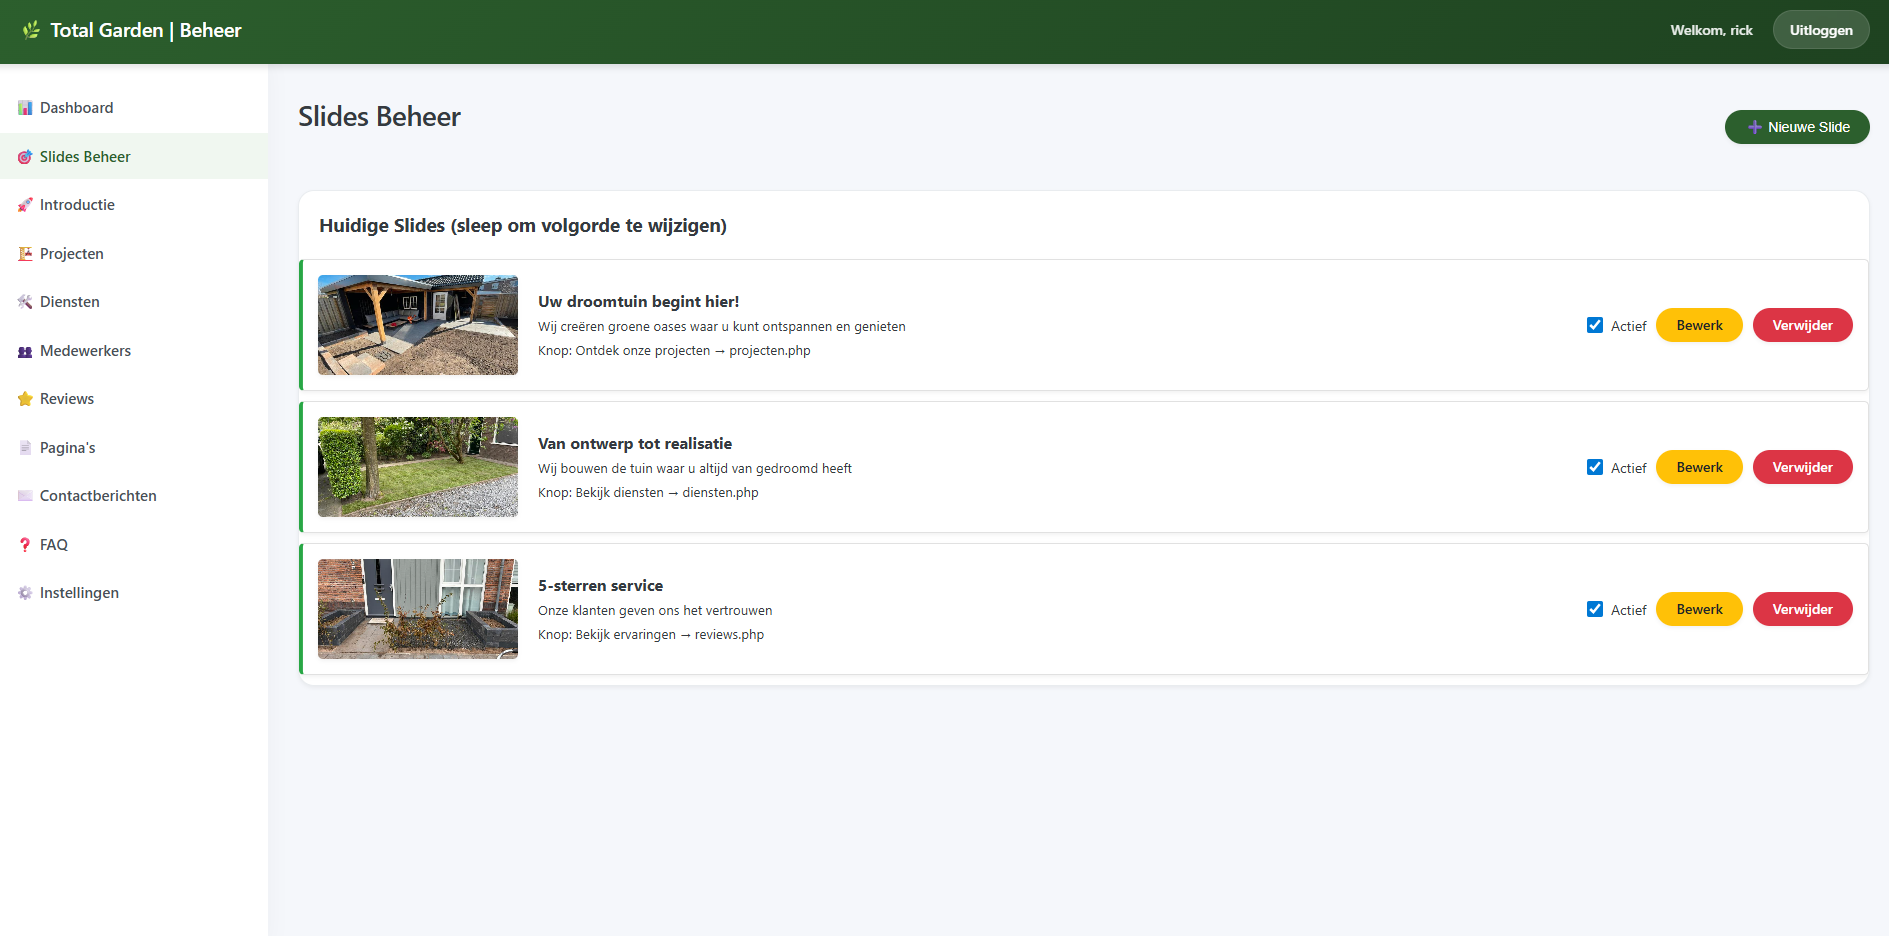This screenshot has width=1889, height=936.
Task: Open Contactberichten in the sidebar
Action: pos(134,496)
